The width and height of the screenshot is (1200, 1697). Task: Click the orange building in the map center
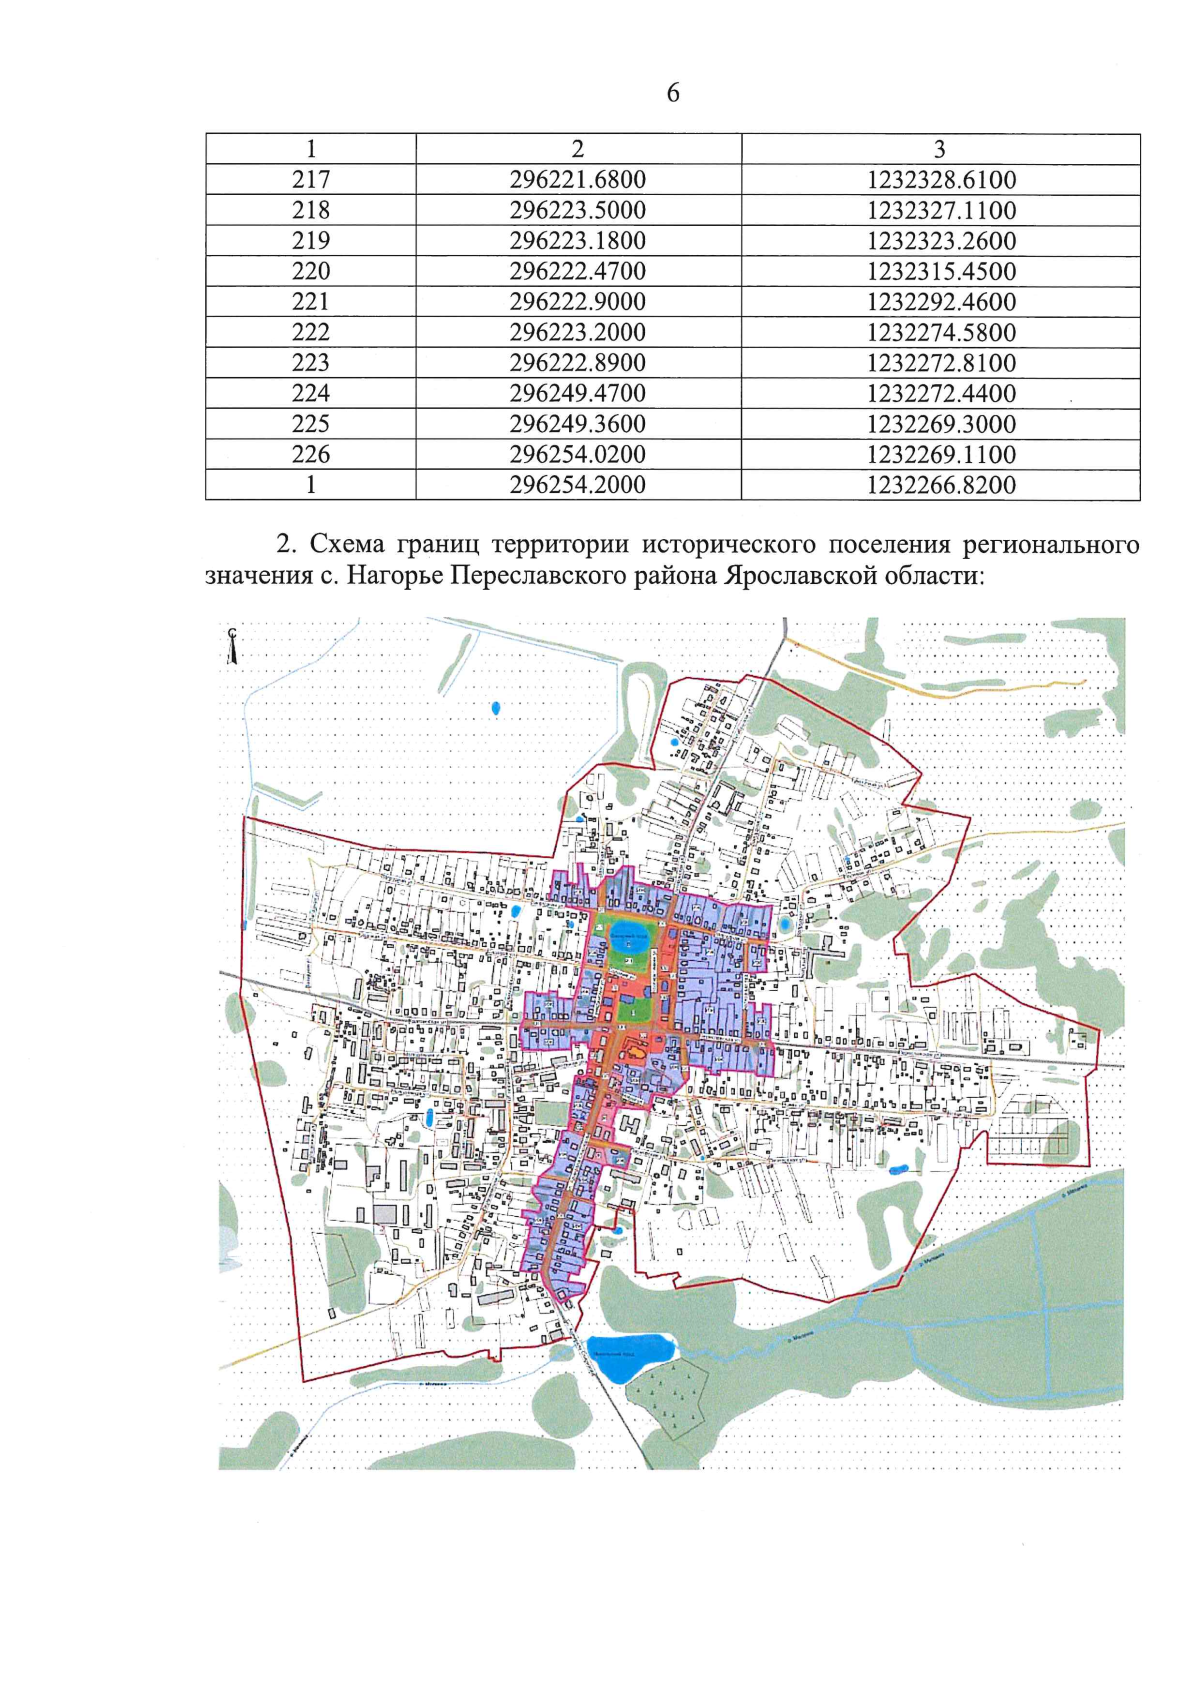634,1050
